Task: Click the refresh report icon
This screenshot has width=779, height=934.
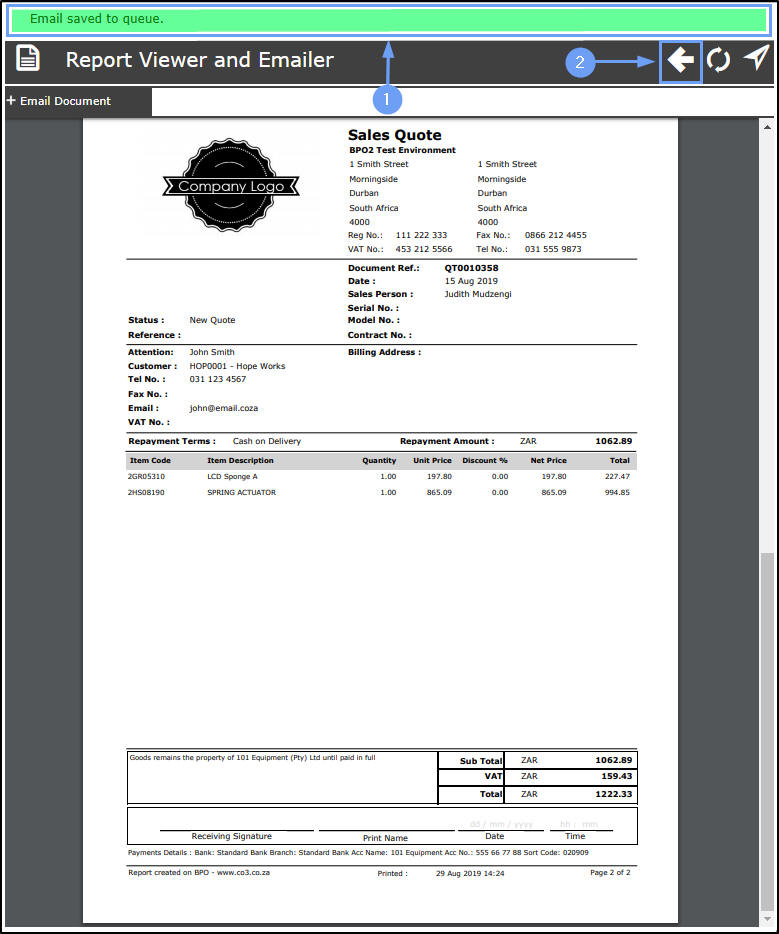Action: [718, 60]
